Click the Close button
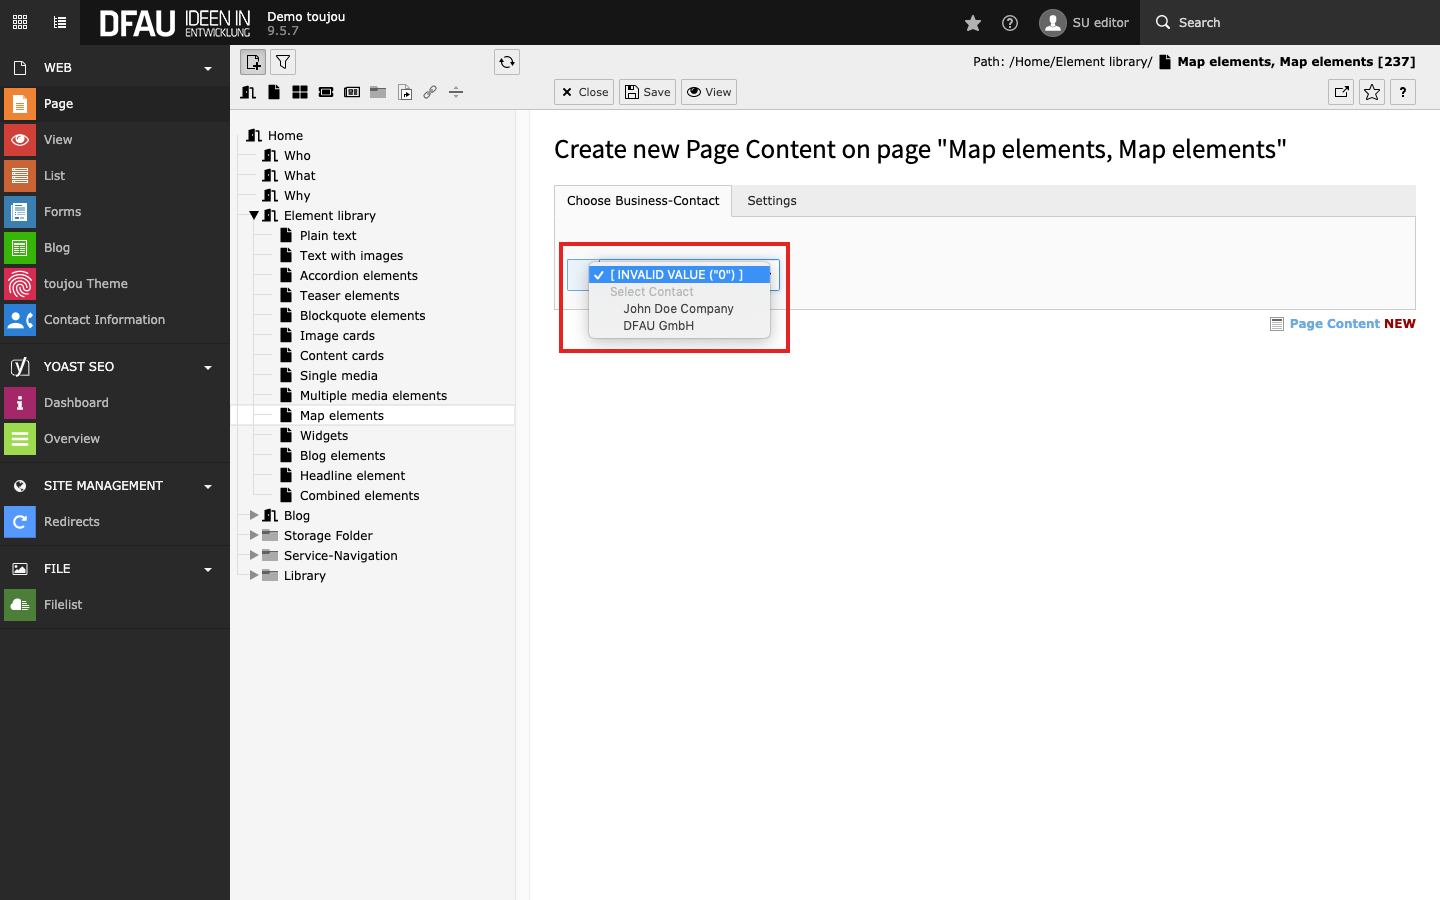Viewport: 1440px width, 900px height. point(585,92)
